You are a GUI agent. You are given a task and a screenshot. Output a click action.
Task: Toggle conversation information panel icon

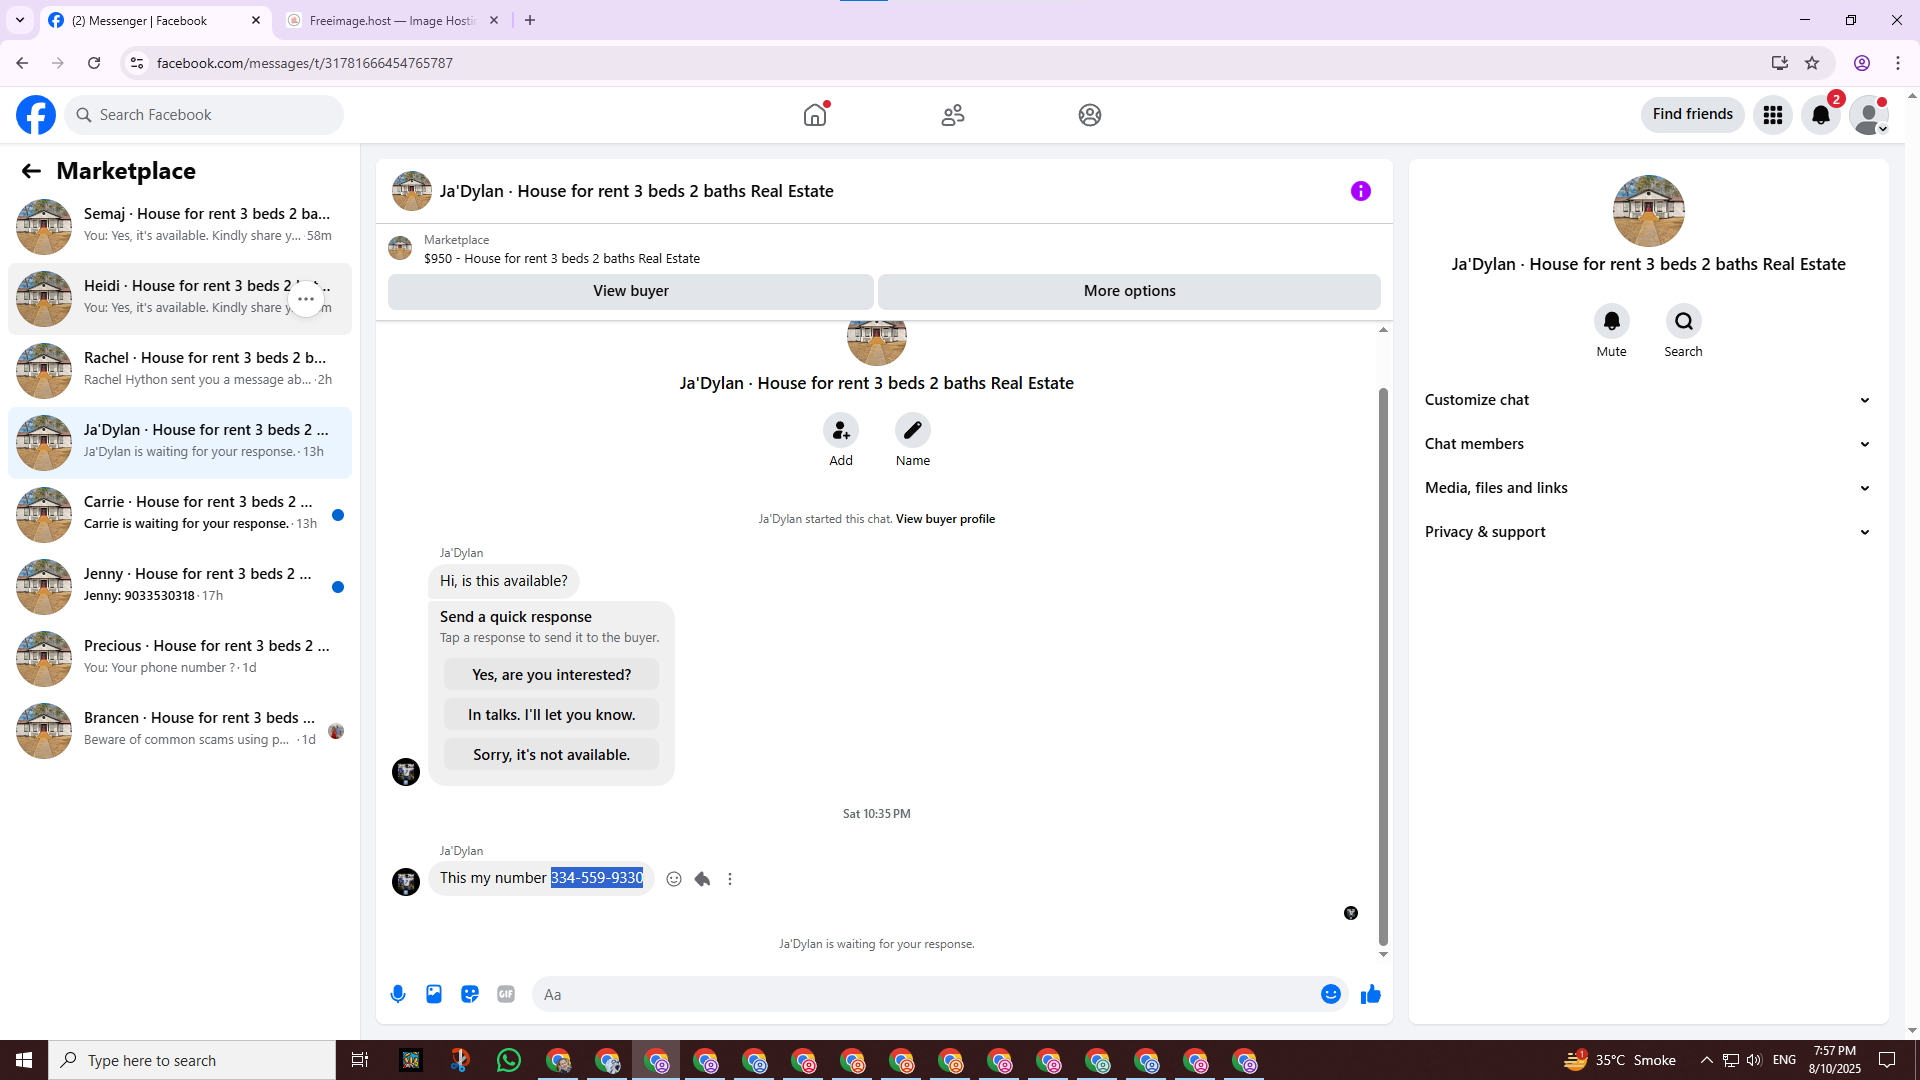(1360, 191)
